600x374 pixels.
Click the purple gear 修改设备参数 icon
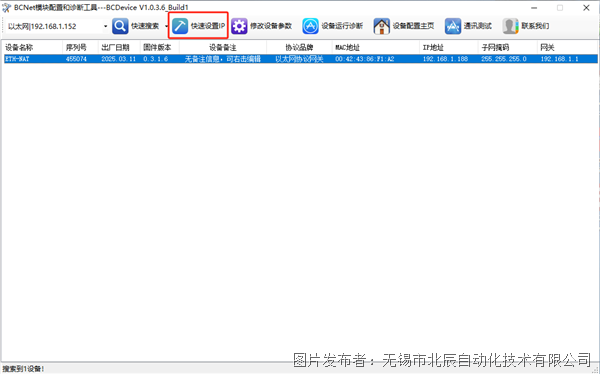(239, 26)
